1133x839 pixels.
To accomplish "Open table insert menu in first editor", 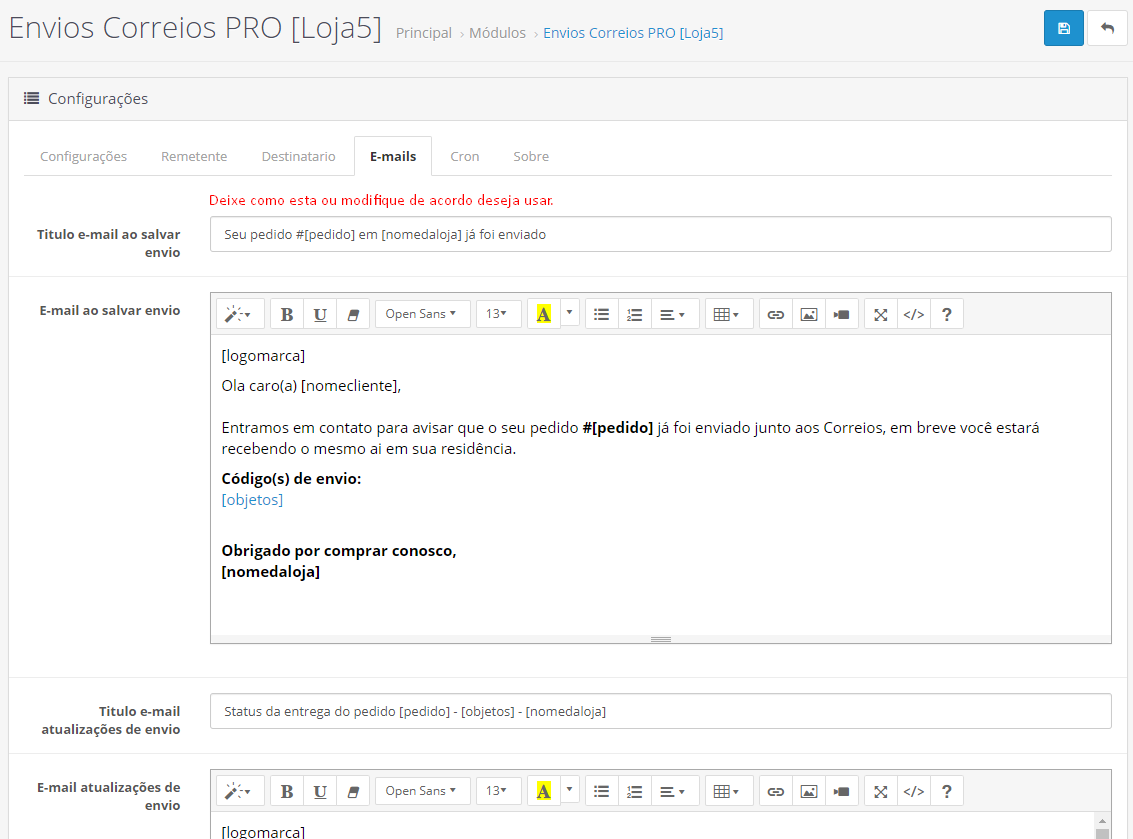I will tap(727, 314).
